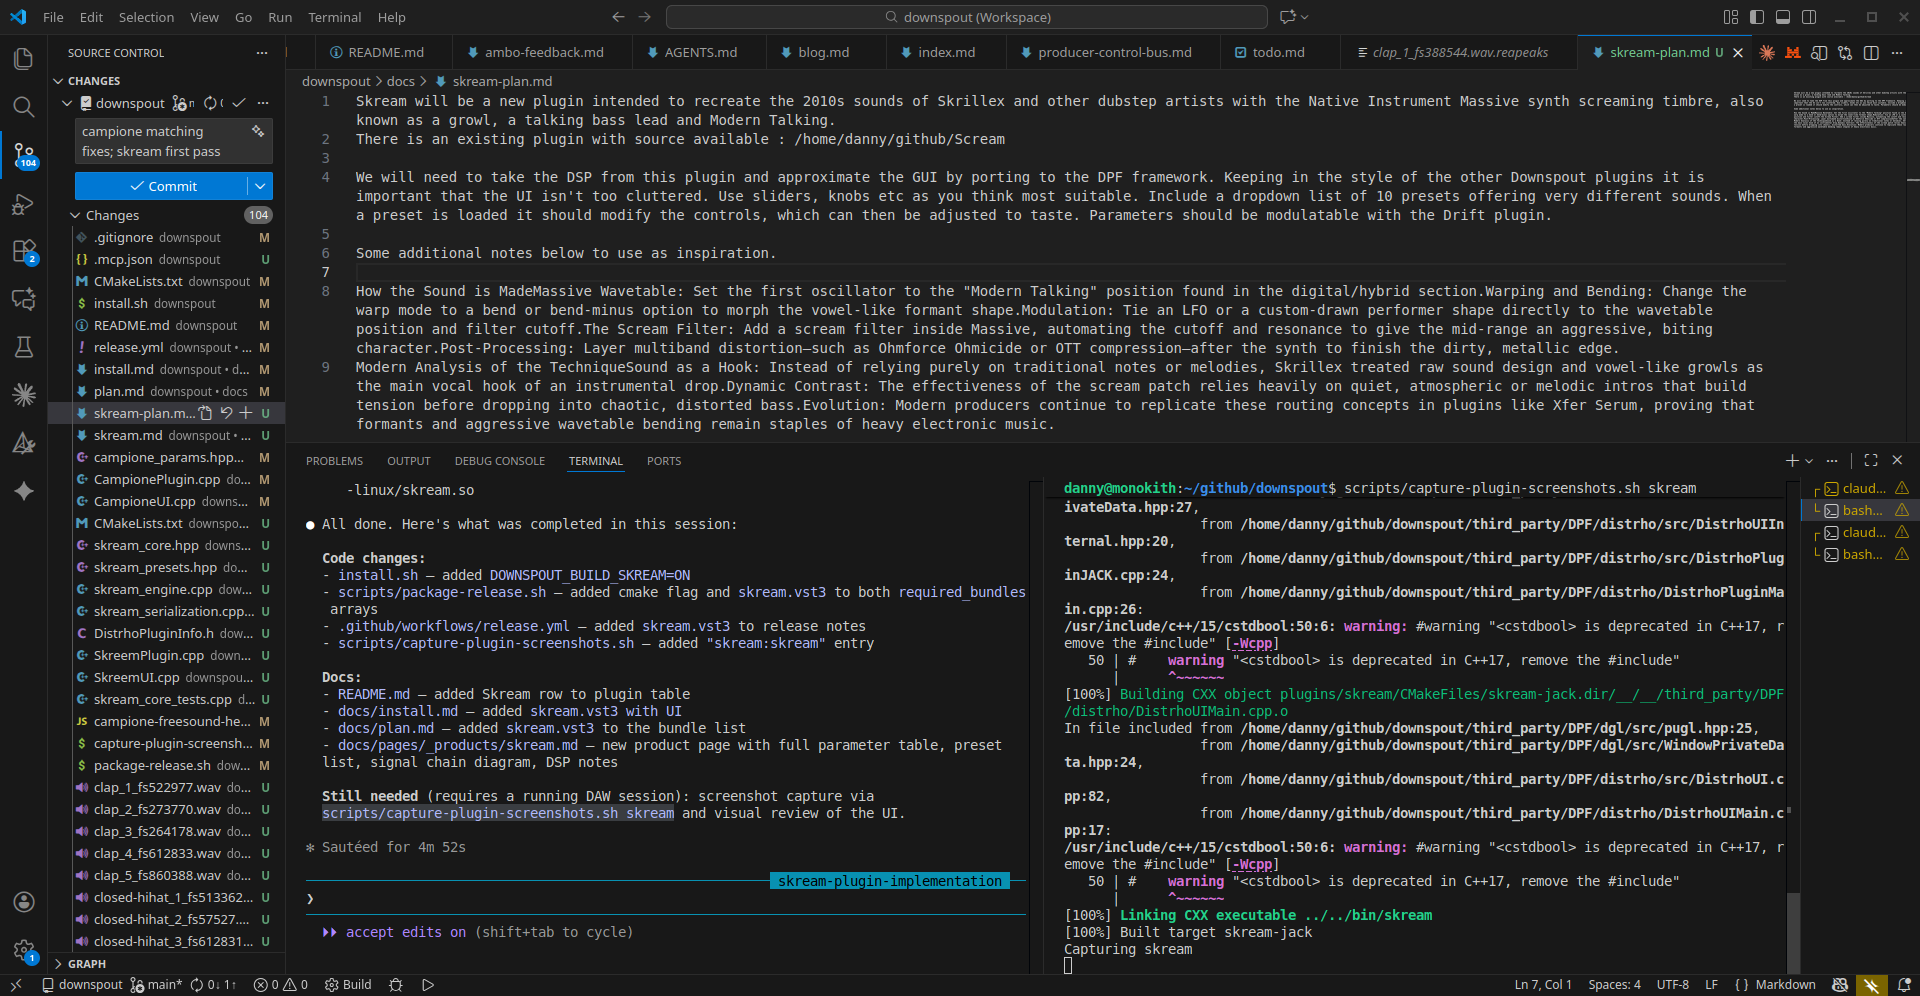Image resolution: width=1920 pixels, height=996 pixels.
Task: Click the Commit button
Action: point(161,186)
